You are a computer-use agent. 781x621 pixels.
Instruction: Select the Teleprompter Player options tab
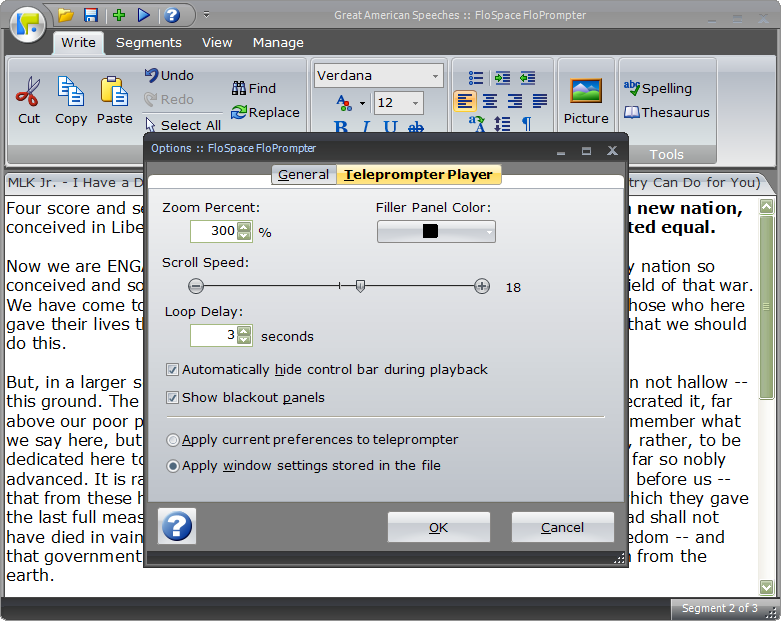(x=418, y=175)
